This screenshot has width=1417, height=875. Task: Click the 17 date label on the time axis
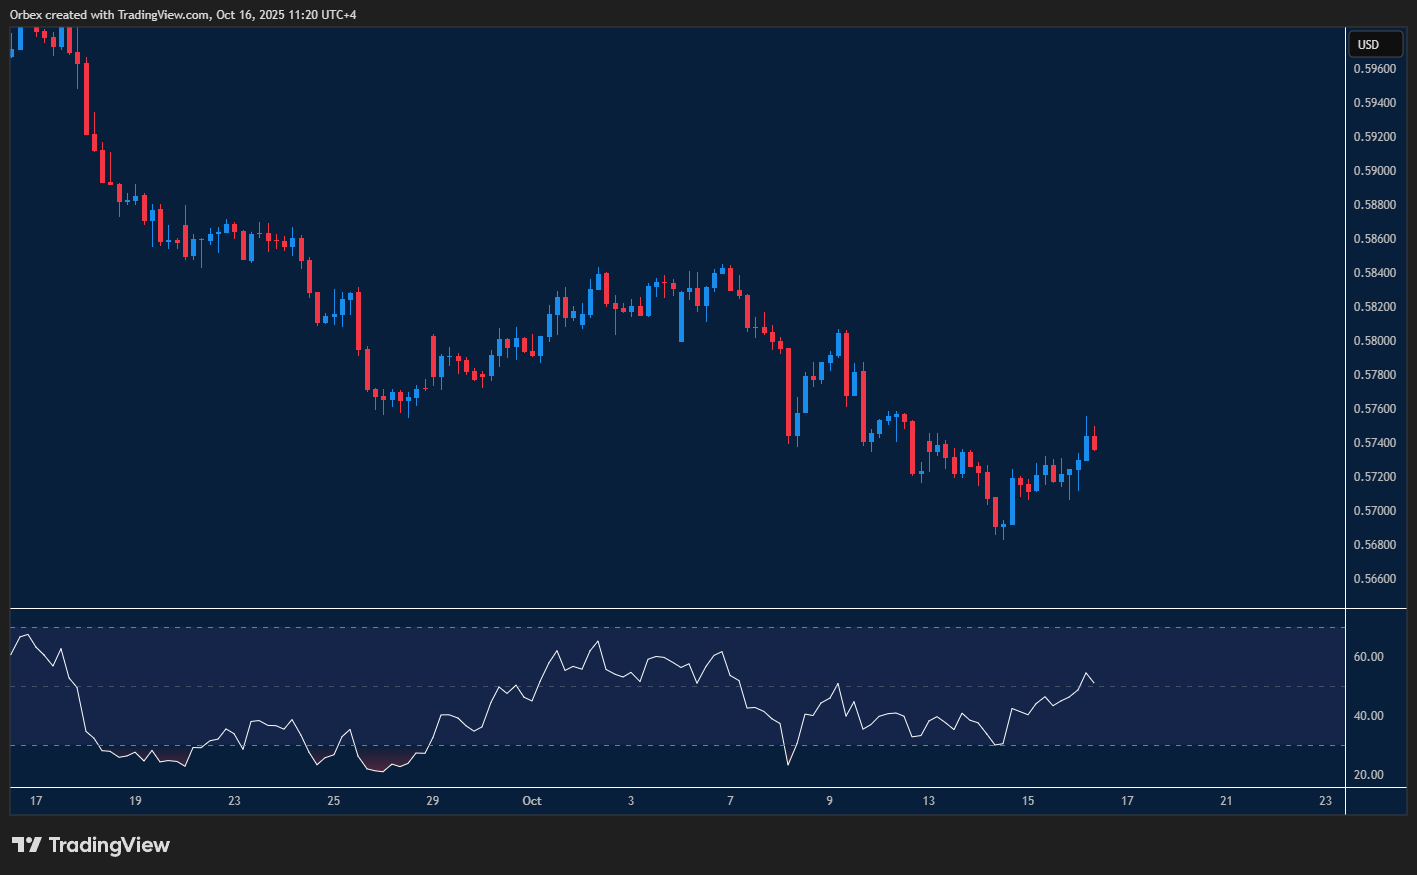36,801
